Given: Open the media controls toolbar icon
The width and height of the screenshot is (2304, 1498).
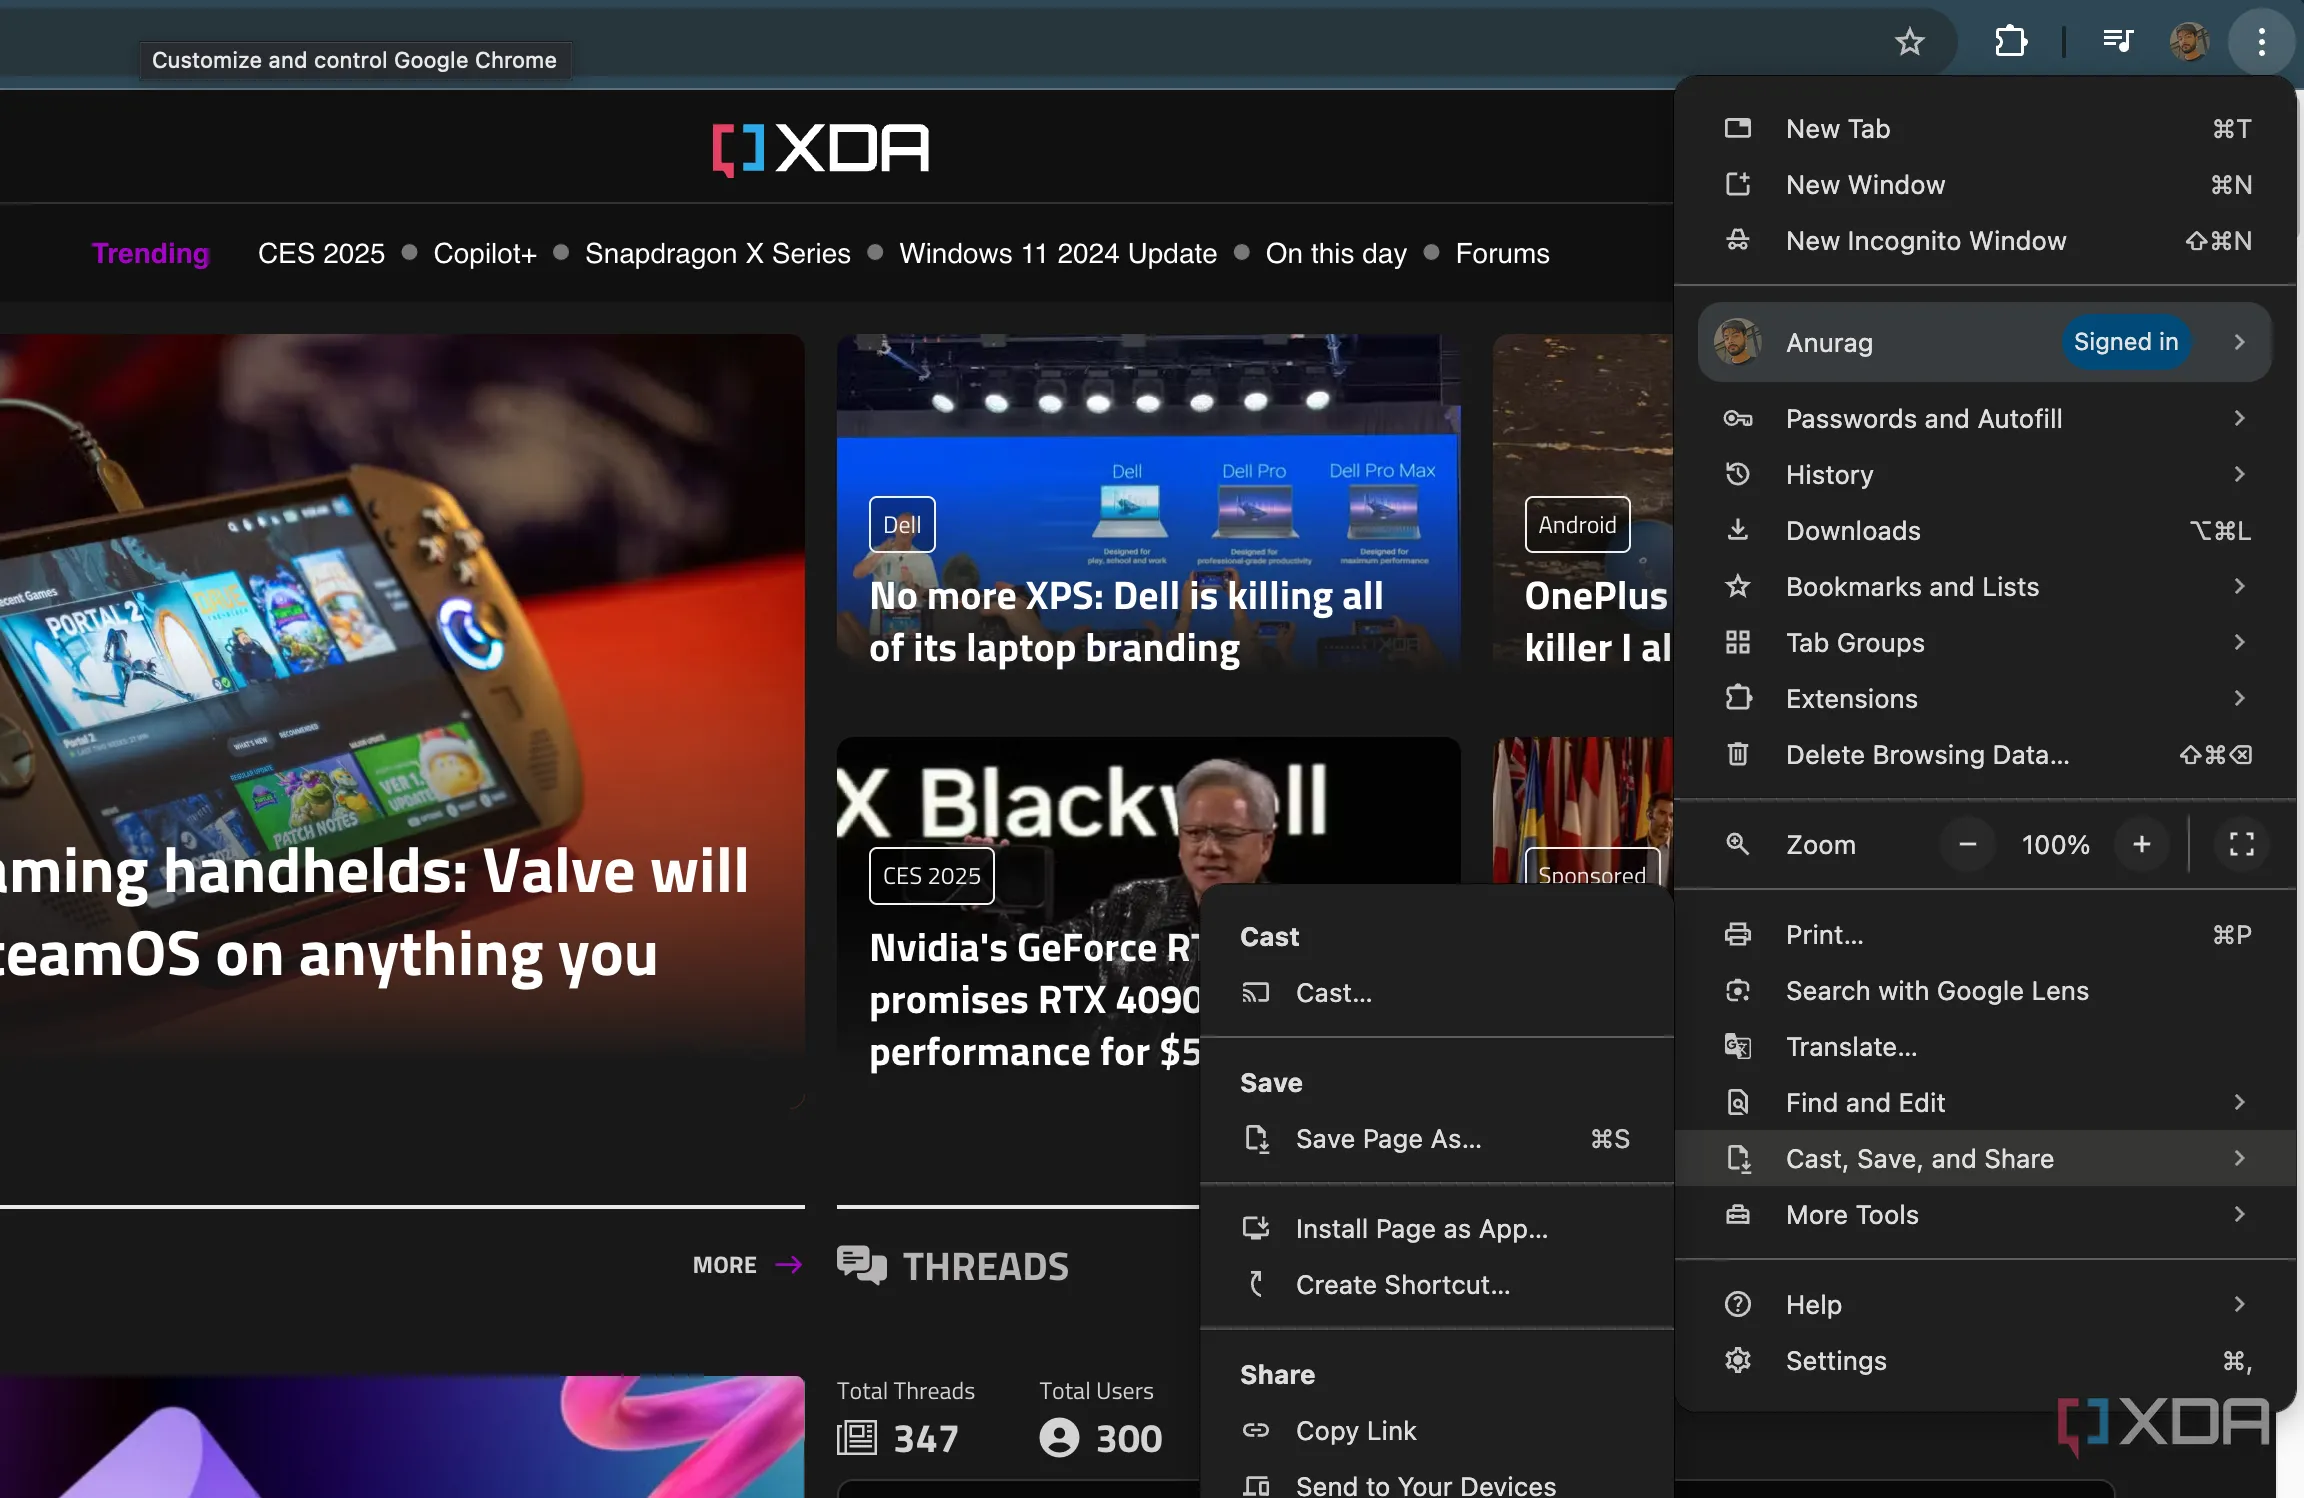Looking at the screenshot, I should pyautogui.click(x=2117, y=42).
